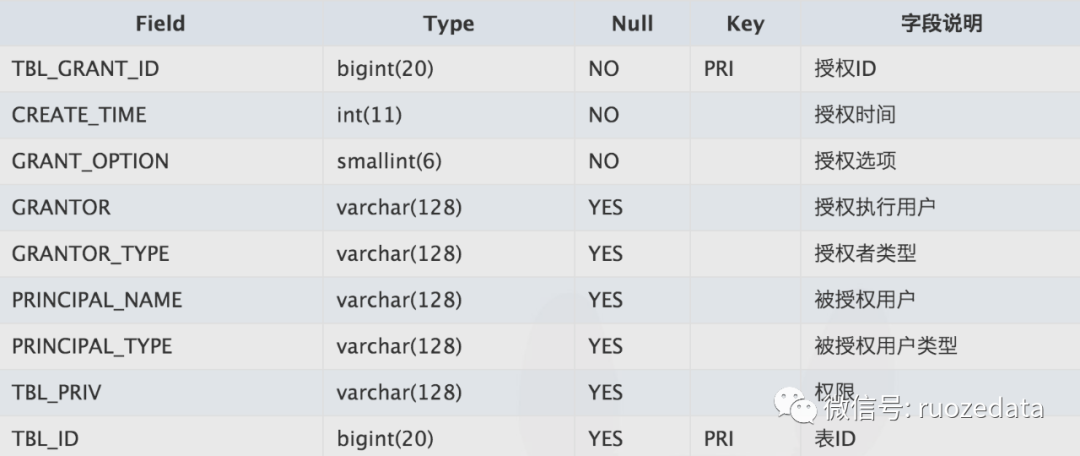Click the int(11) type cell
Viewport: 1080px width, 456px height.
[369, 115]
